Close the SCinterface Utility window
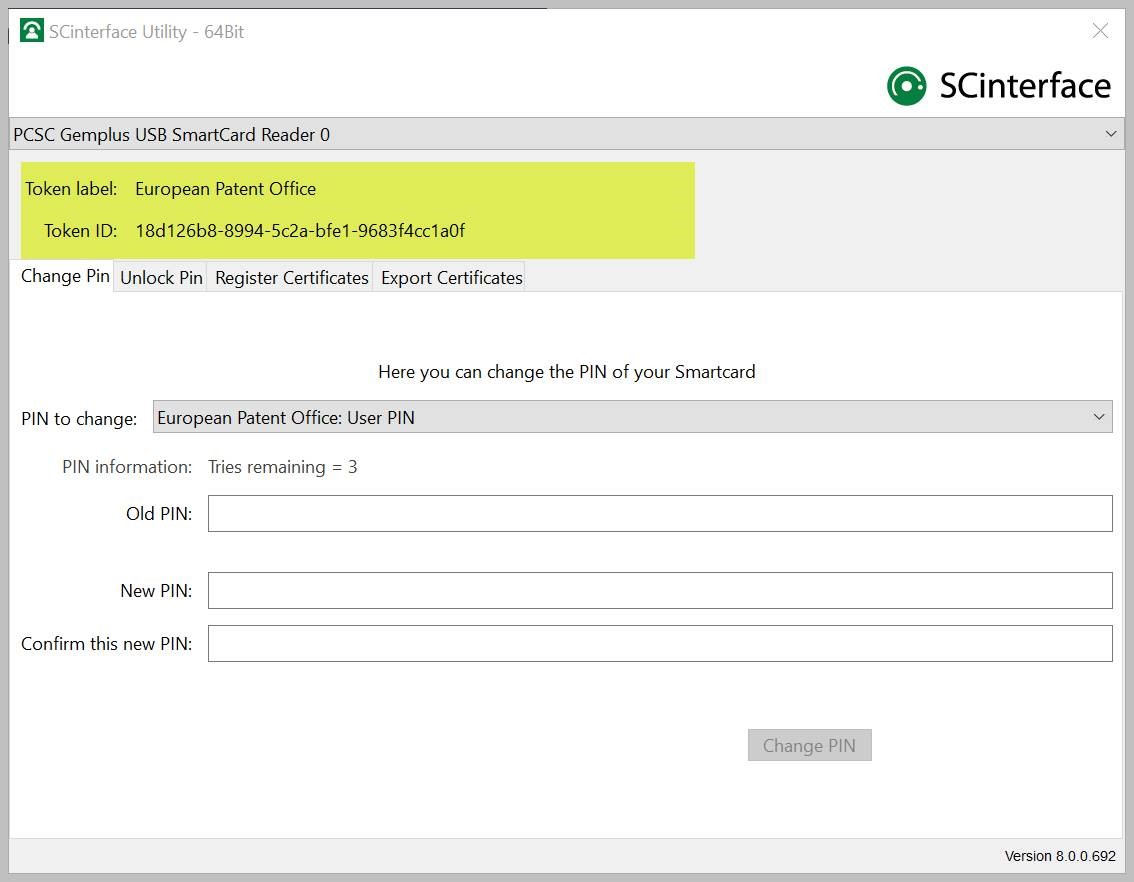This screenshot has height=882, width=1134. 1100,31
